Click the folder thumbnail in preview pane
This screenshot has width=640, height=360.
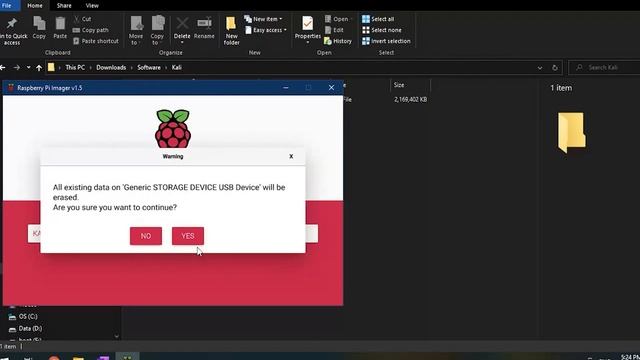[571, 132]
